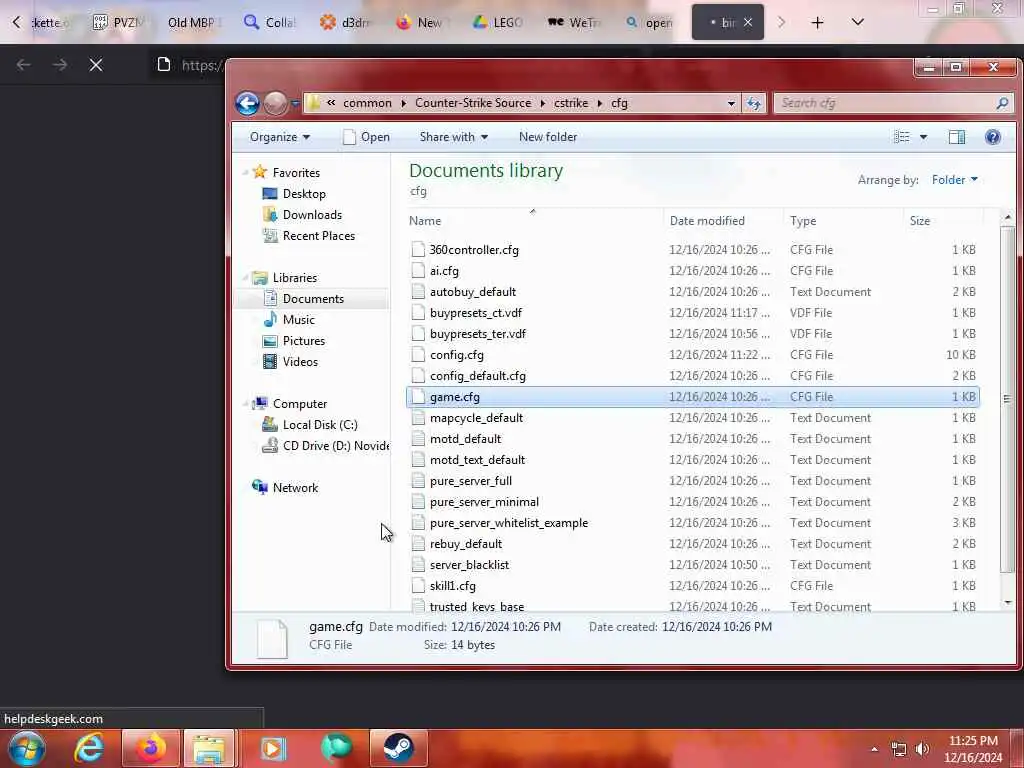Click the game.cfg file icon

pos(418,396)
